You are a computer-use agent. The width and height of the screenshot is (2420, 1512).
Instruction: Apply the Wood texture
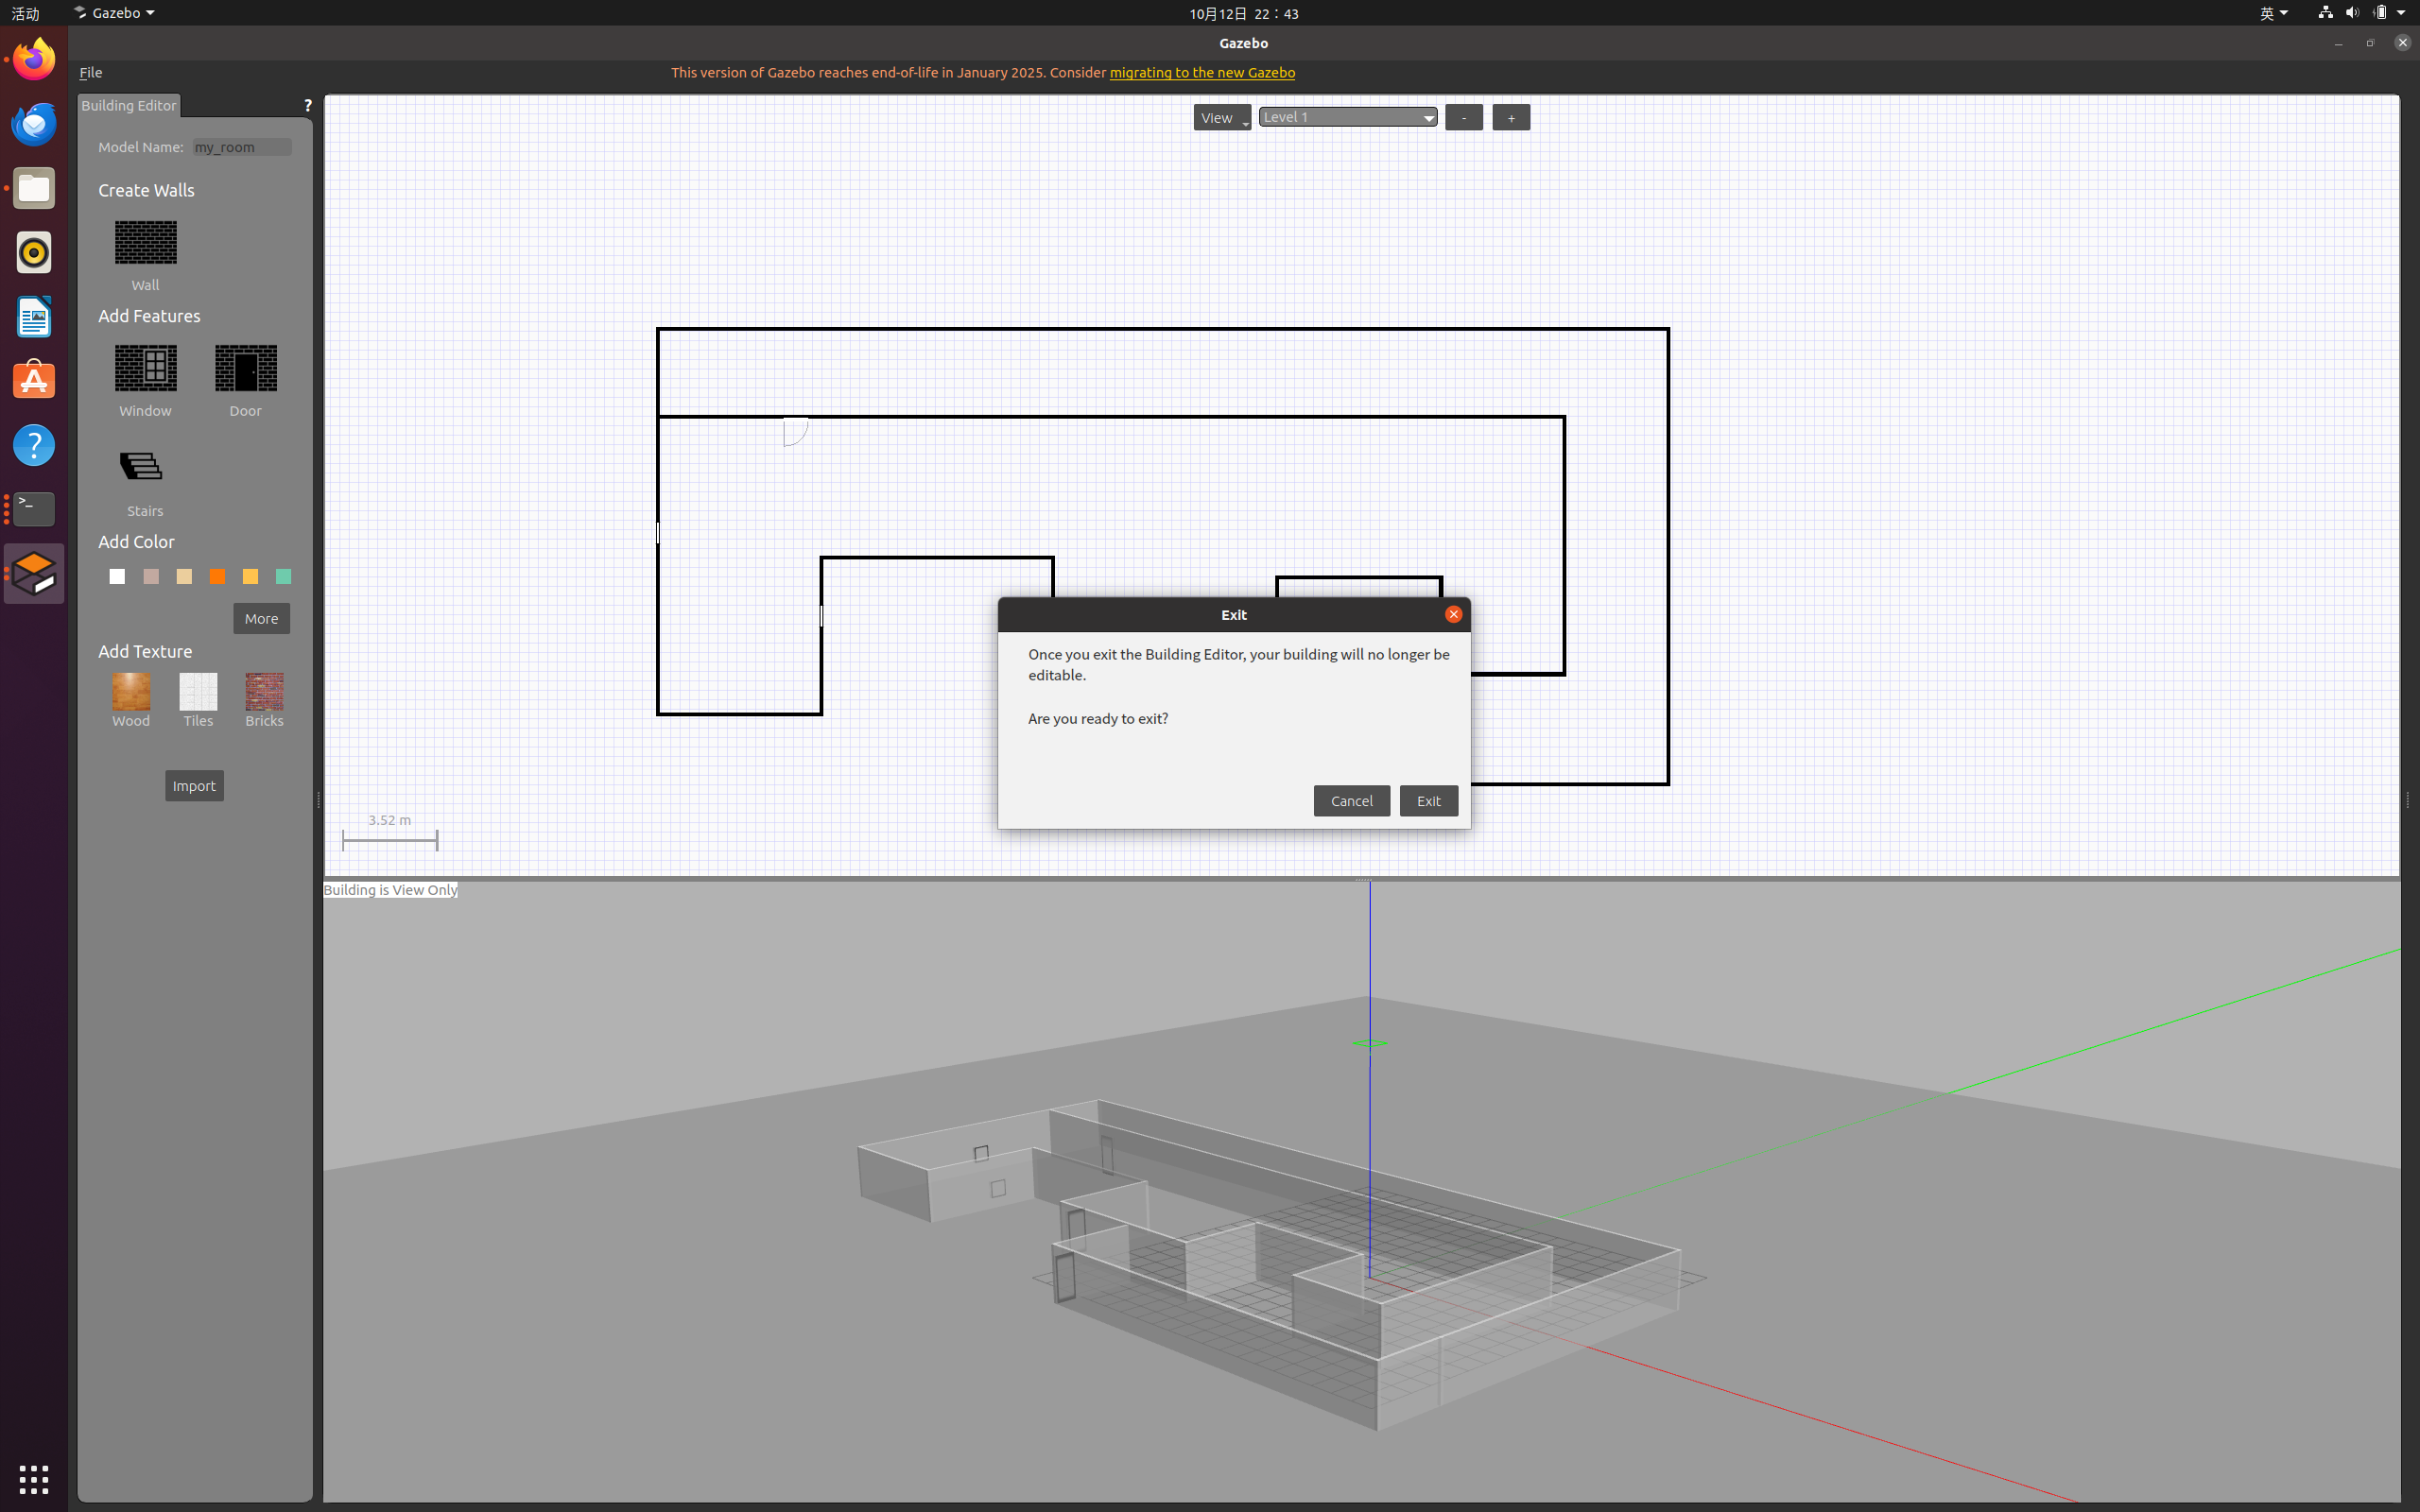[131, 691]
